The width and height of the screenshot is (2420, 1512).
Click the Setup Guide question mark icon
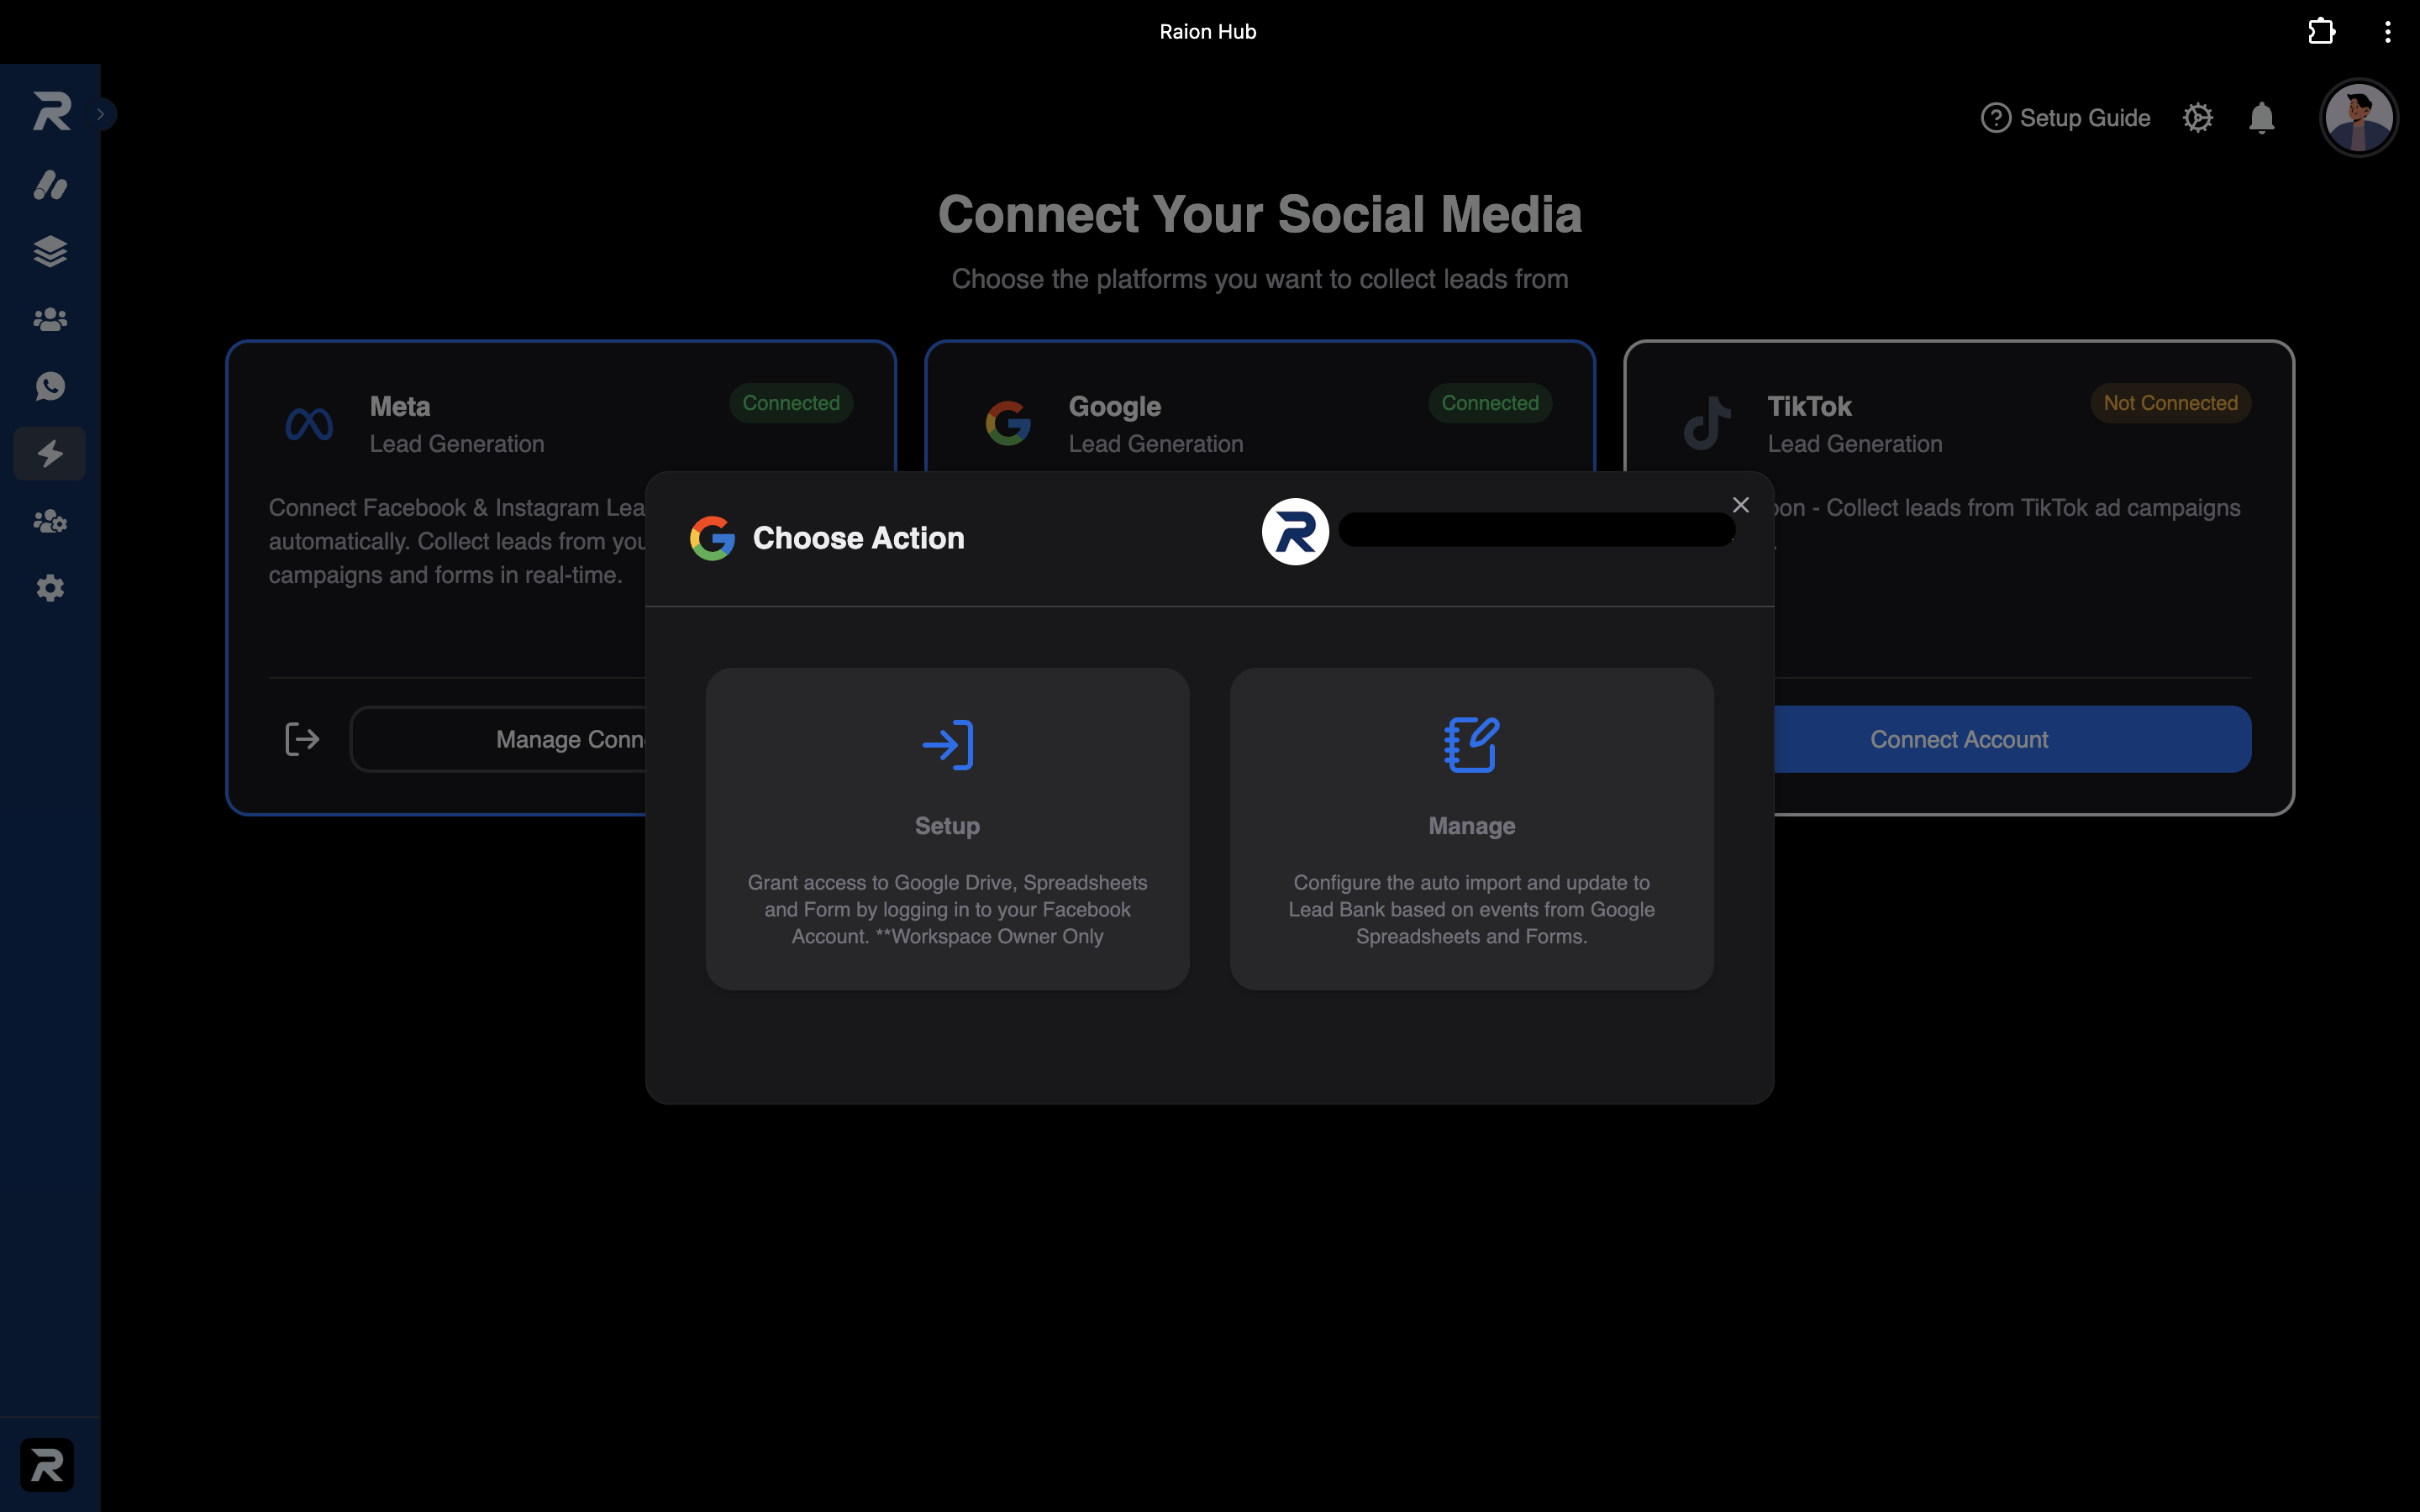tap(1995, 118)
